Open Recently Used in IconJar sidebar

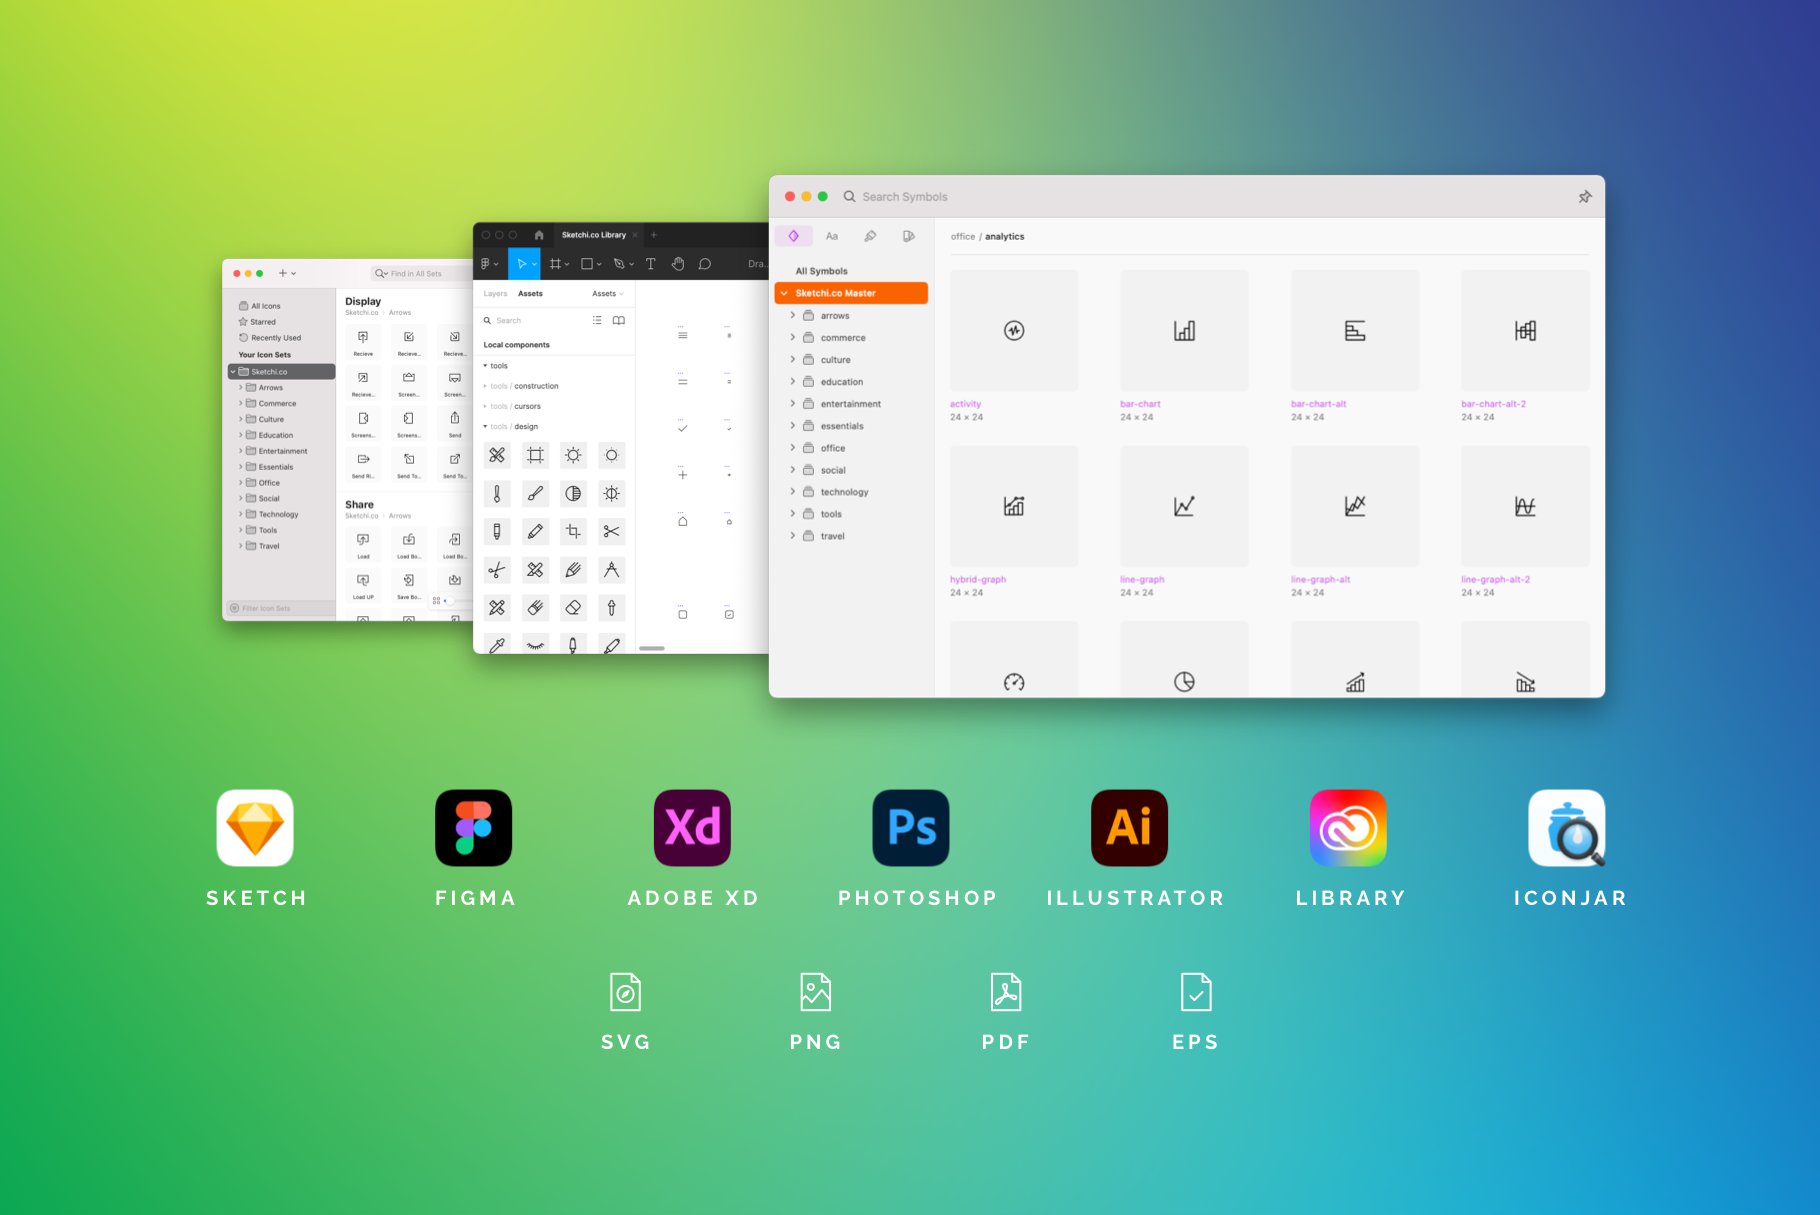point(270,338)
